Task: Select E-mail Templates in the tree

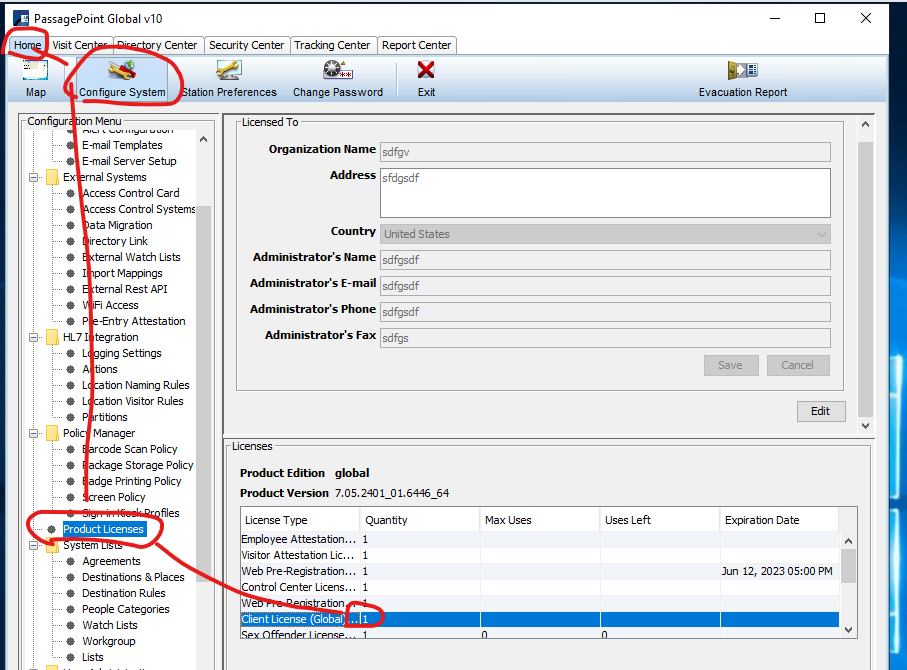Action: (x=122, y=145)
